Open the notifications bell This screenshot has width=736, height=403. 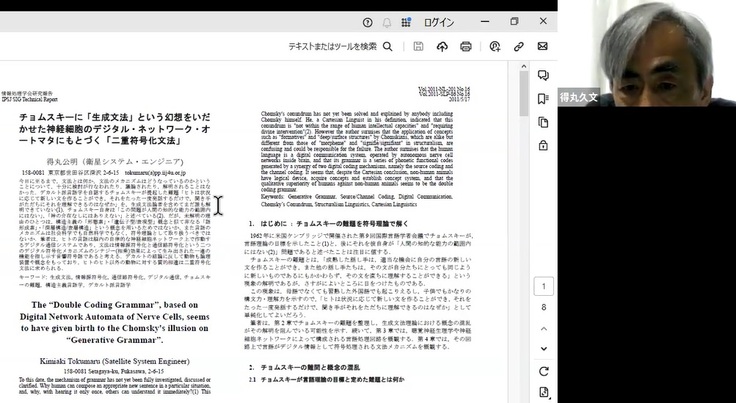click(x=388, y=21)
